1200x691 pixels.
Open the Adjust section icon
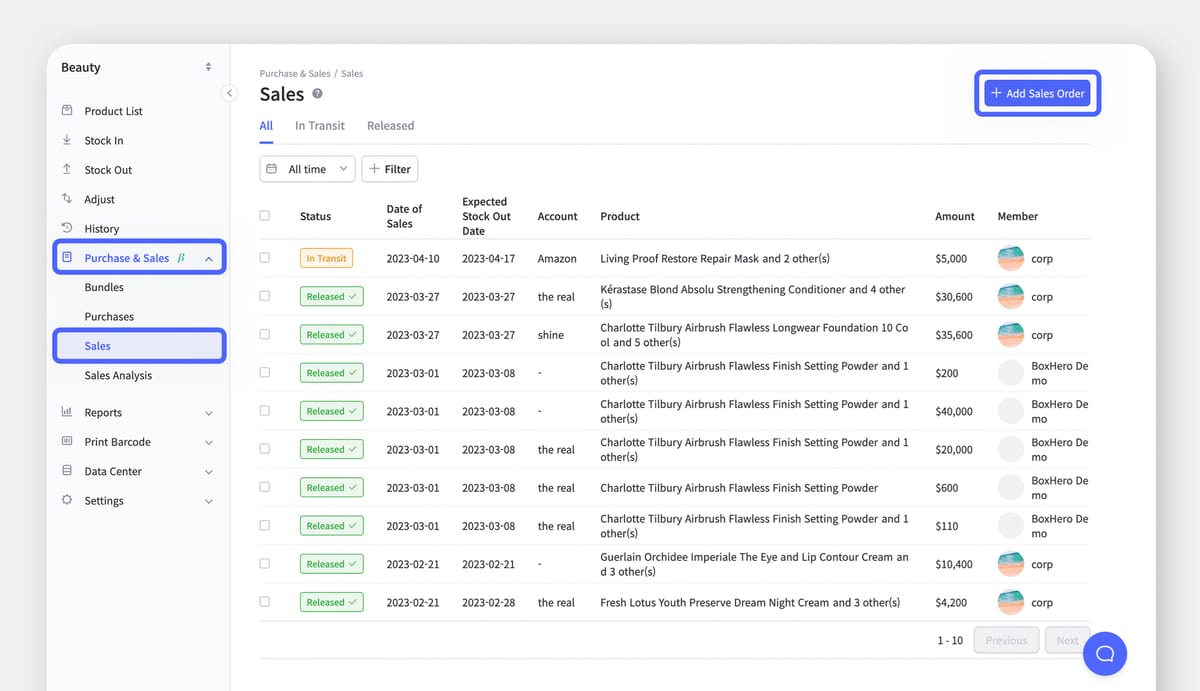pyautogui.click(x=66, y=199)
